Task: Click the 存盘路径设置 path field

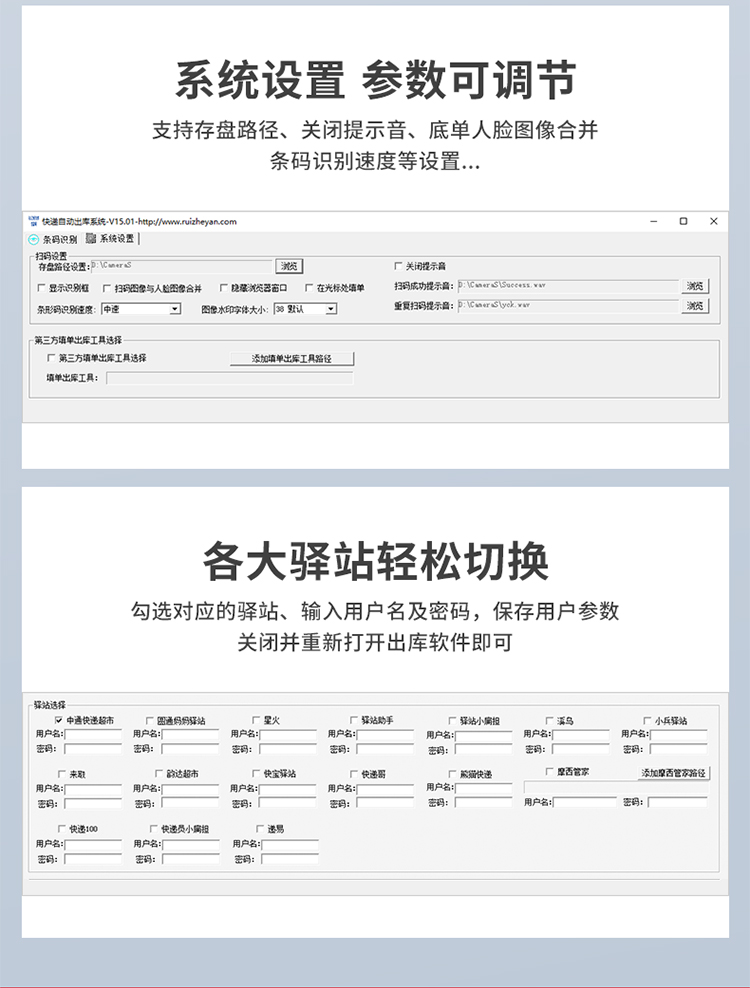Action: tap(182, 266)
